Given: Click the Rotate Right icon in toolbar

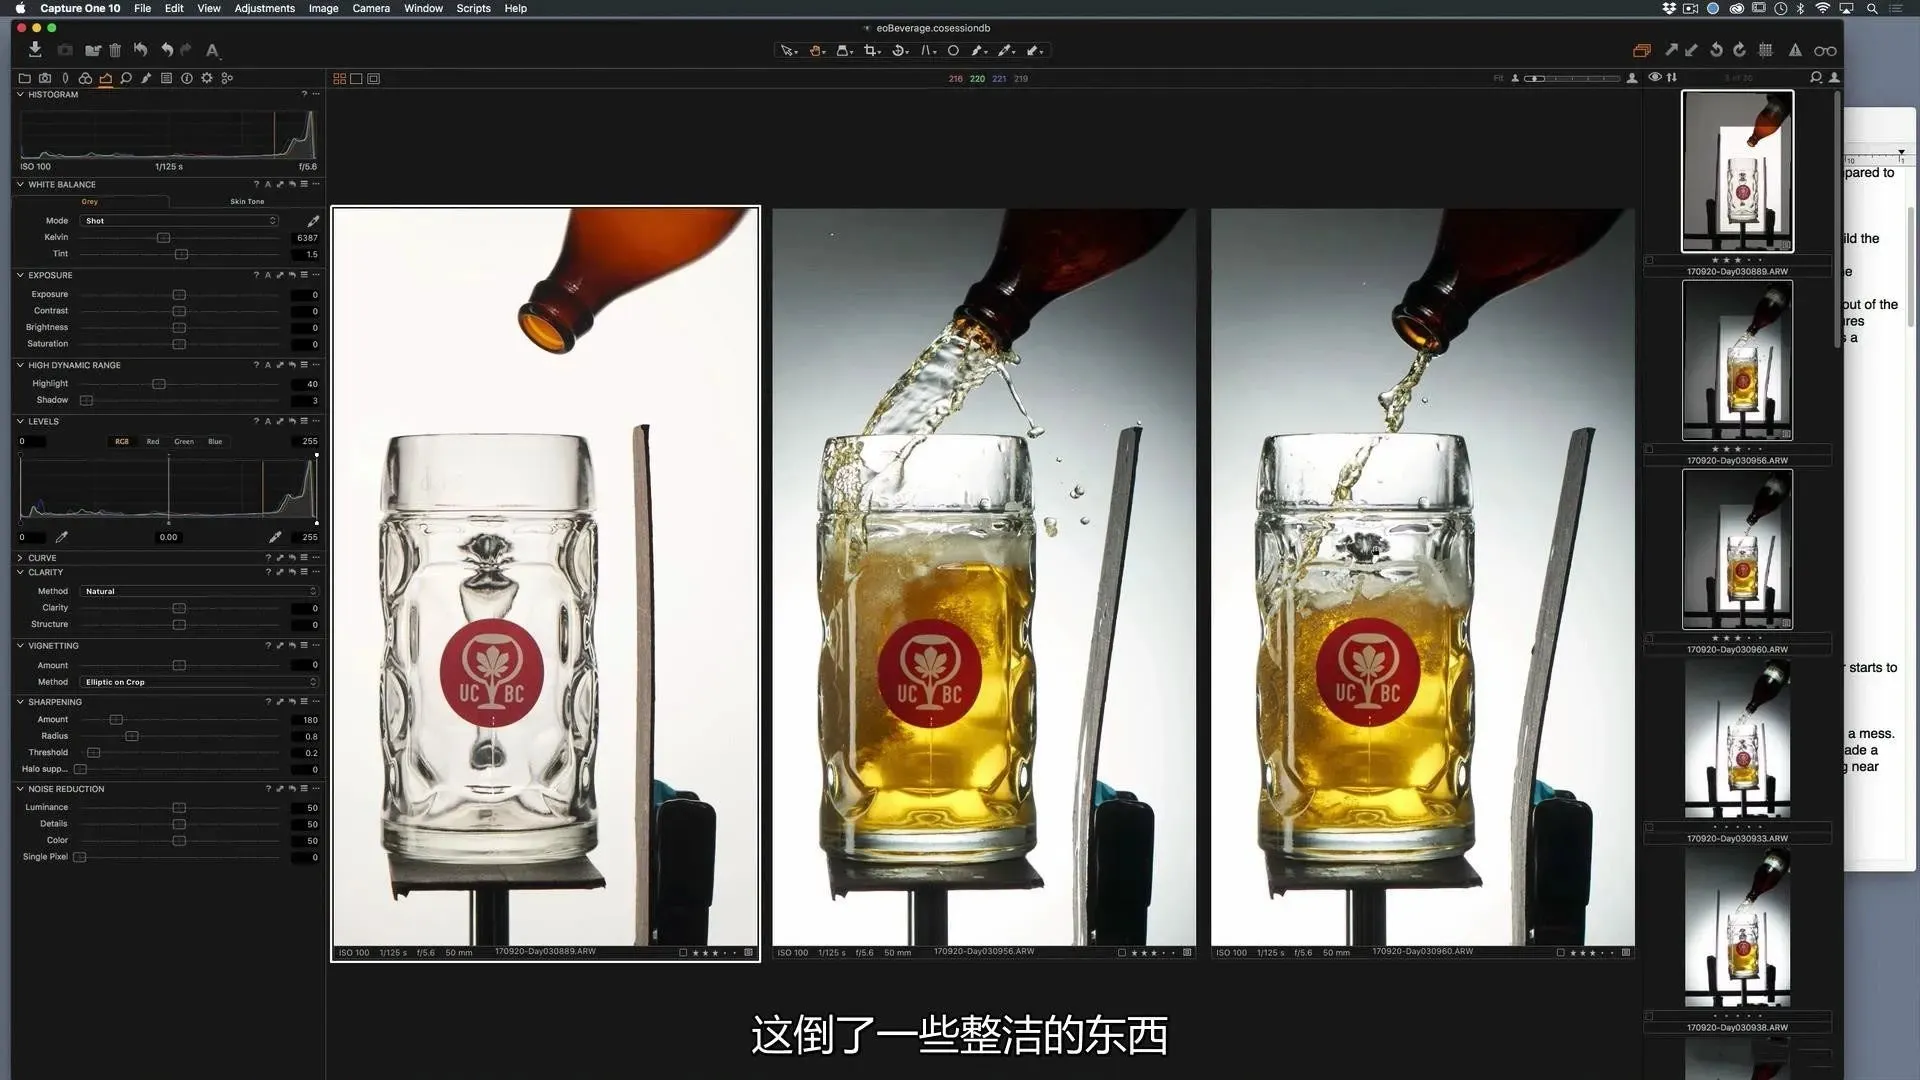Looking at the screenshot, I should (1740, 50).
